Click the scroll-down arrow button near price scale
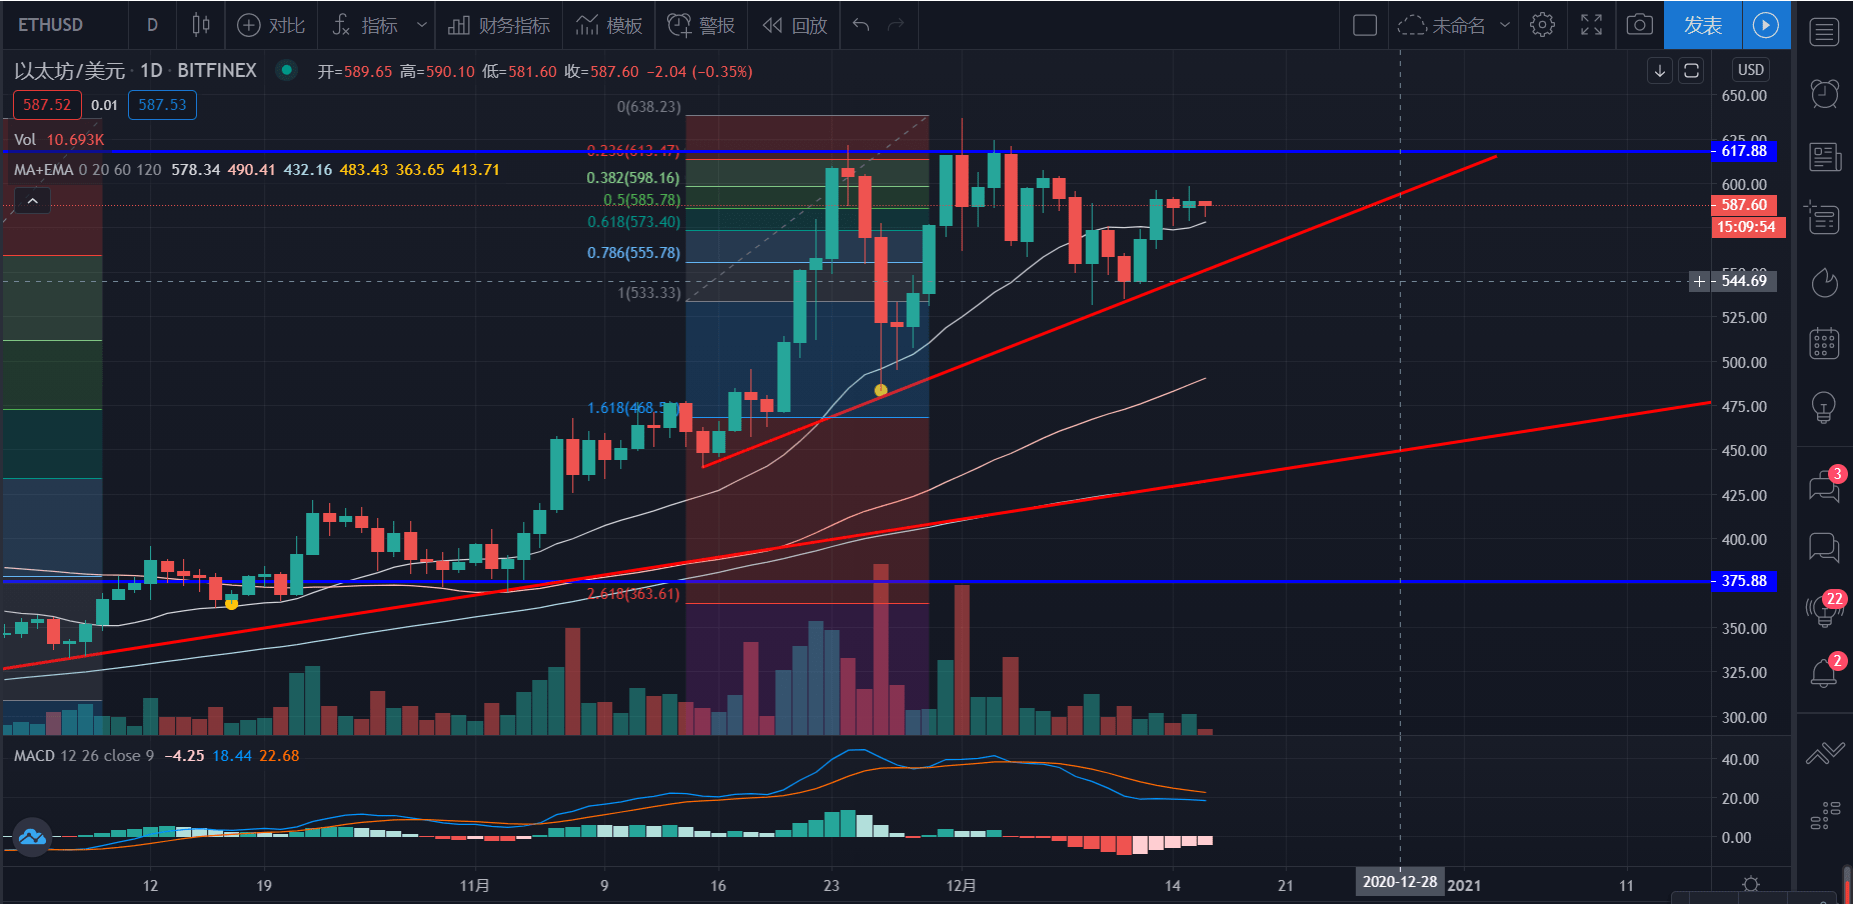Viewport: 1853px width, 904px height. click(1660, 70)
